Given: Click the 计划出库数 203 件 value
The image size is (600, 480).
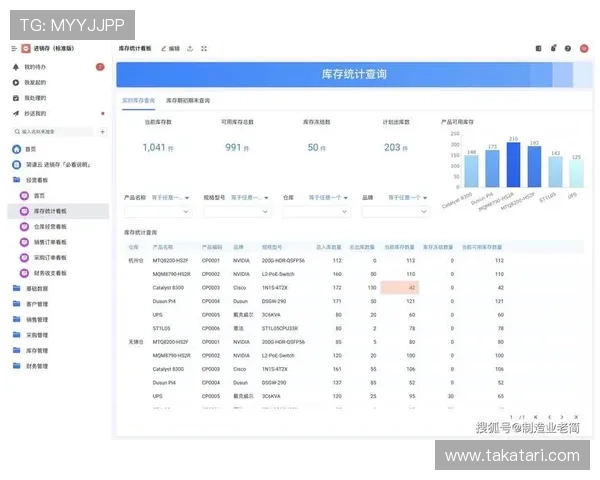Looking at the screenshot, I should coord(396,148).
